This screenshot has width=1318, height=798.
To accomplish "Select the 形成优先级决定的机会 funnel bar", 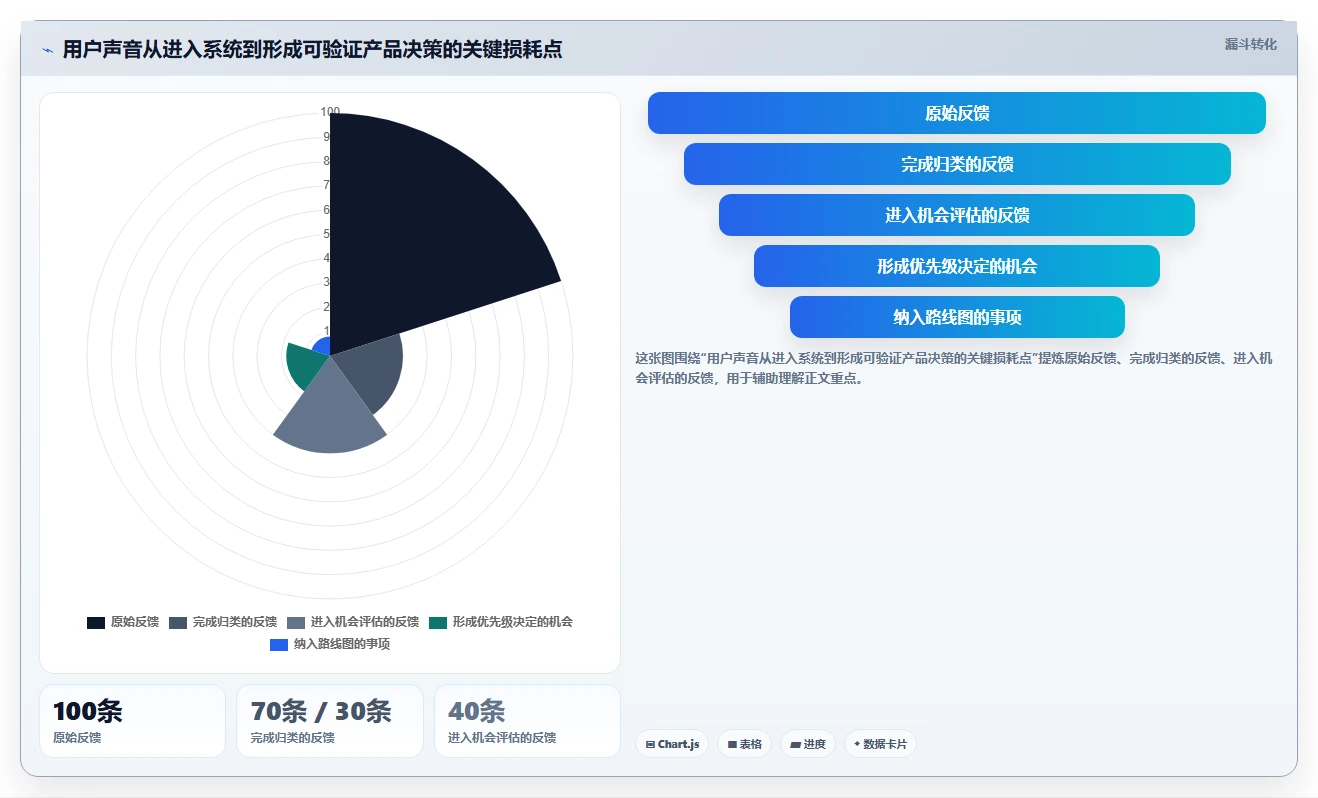I will click(957, 266).
